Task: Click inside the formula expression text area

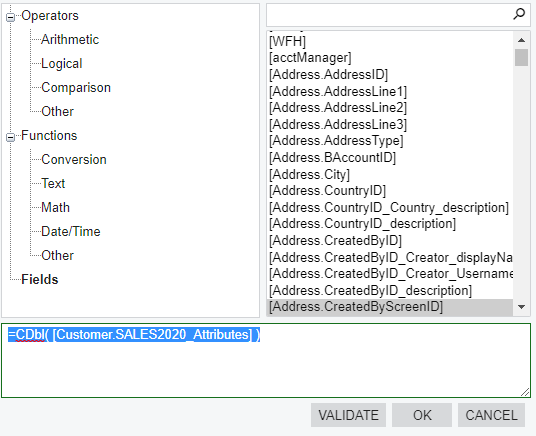Action: [x=266, y=360]
